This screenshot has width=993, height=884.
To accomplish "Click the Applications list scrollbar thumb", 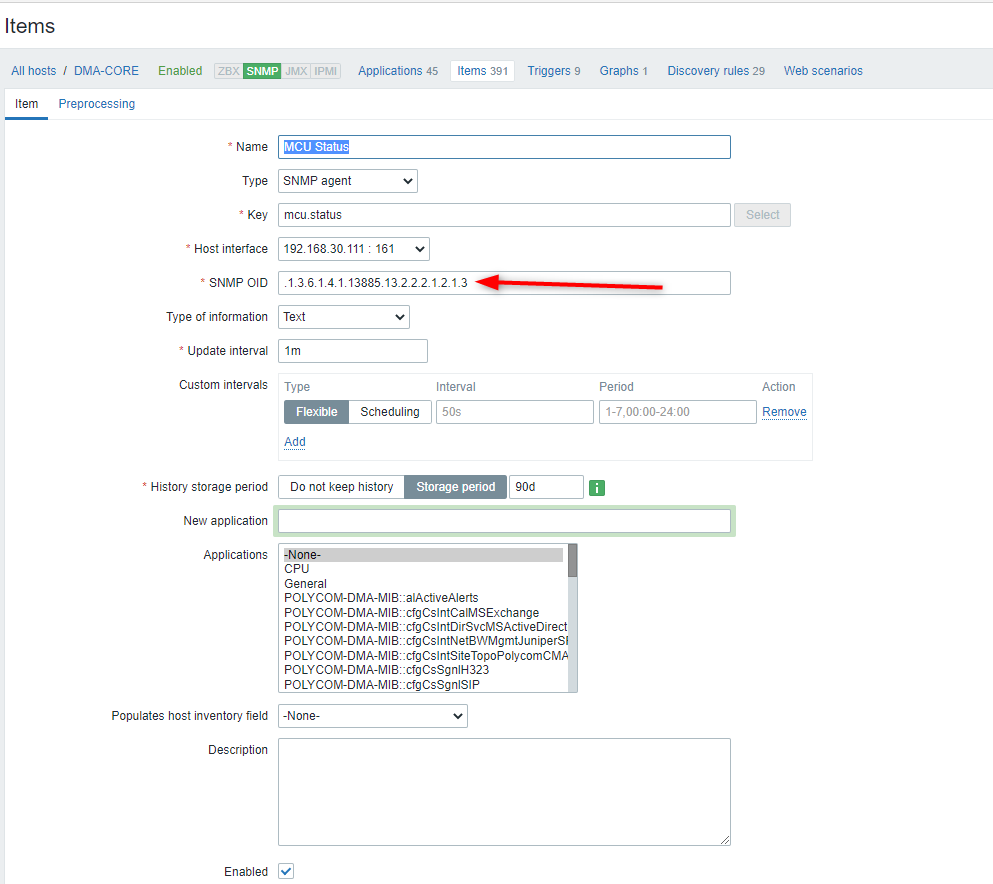I will click(572, 560).
